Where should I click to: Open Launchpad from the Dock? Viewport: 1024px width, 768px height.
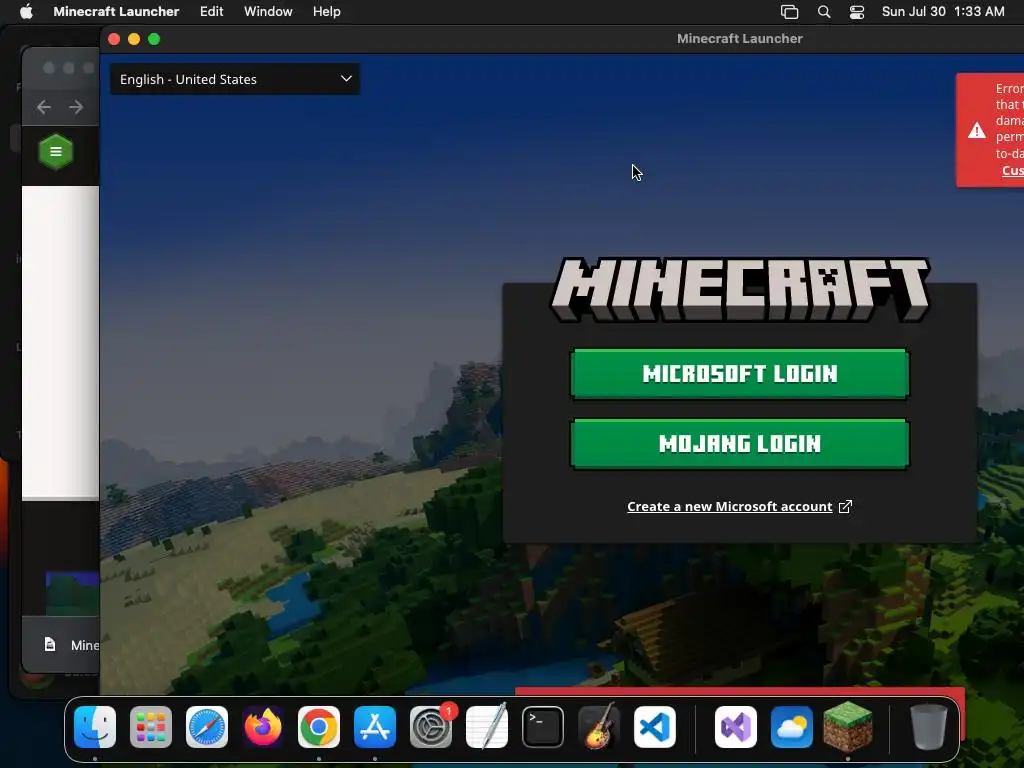151,727
